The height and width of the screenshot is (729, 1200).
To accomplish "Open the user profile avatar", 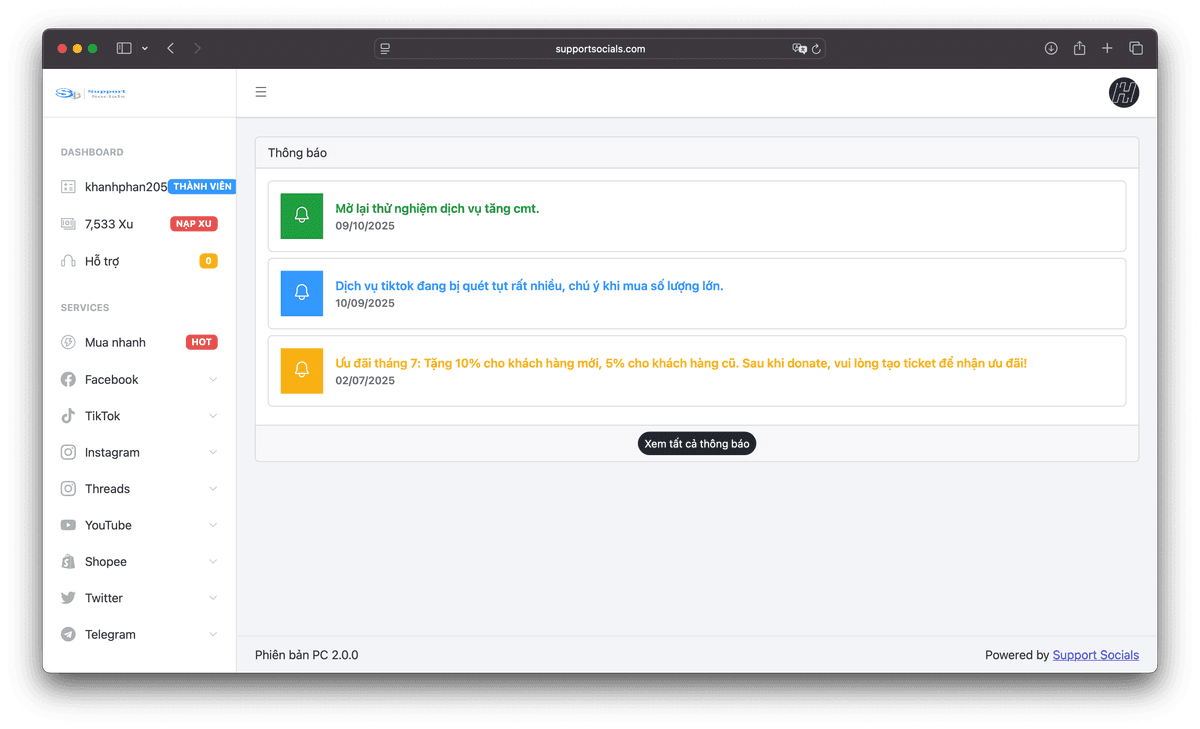I will click(x=1123, y=93).
